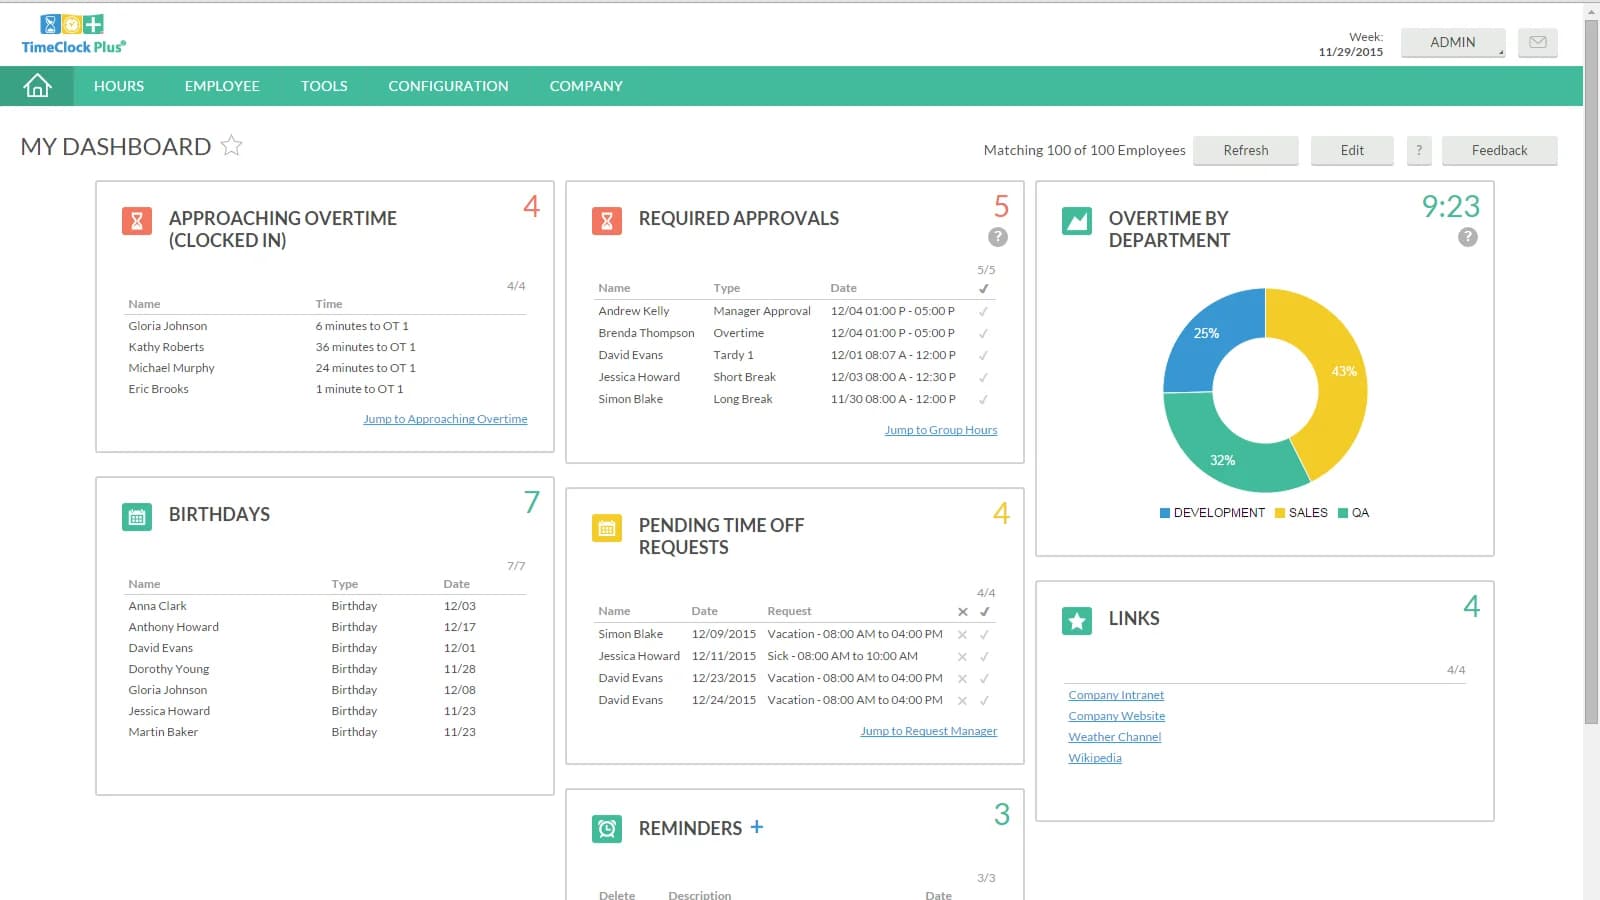The width and height of the screenshot is (1600, 900).
Task: Add a reminder with the plus icon
Action: tap(757, 827)
